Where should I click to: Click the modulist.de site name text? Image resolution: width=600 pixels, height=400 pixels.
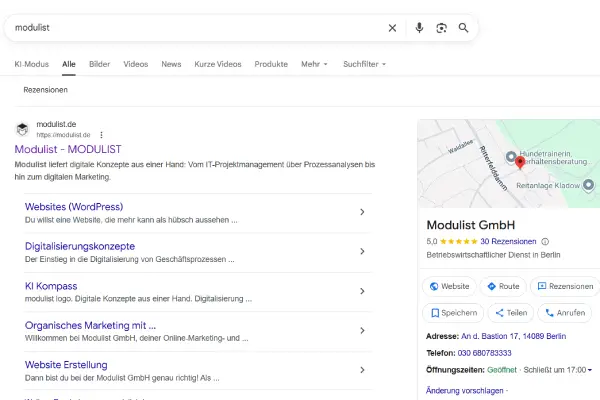click(56, 124)
